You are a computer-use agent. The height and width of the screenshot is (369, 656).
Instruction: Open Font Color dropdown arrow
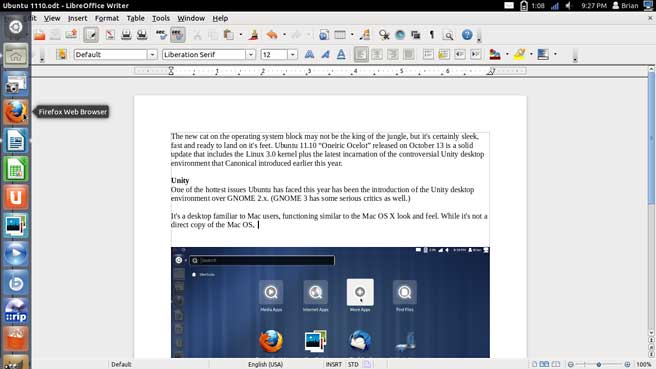pos(507,54)
